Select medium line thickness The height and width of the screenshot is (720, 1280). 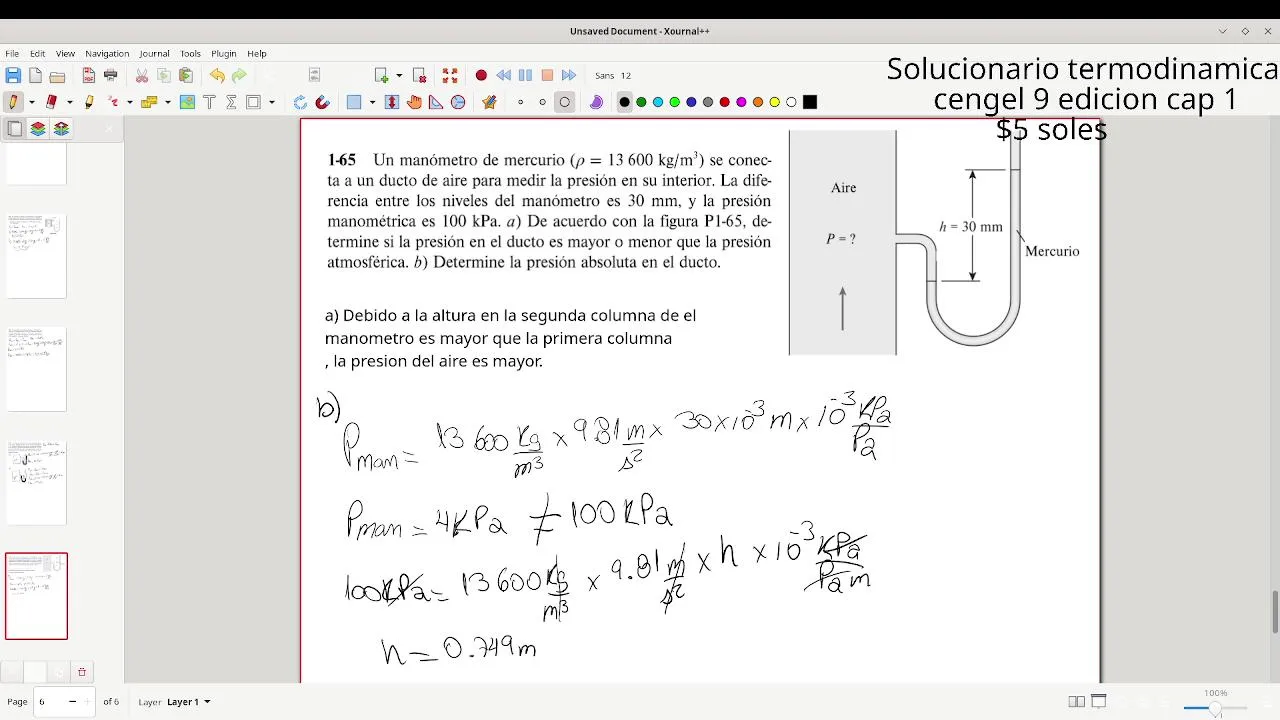click(x=542, y=102)
